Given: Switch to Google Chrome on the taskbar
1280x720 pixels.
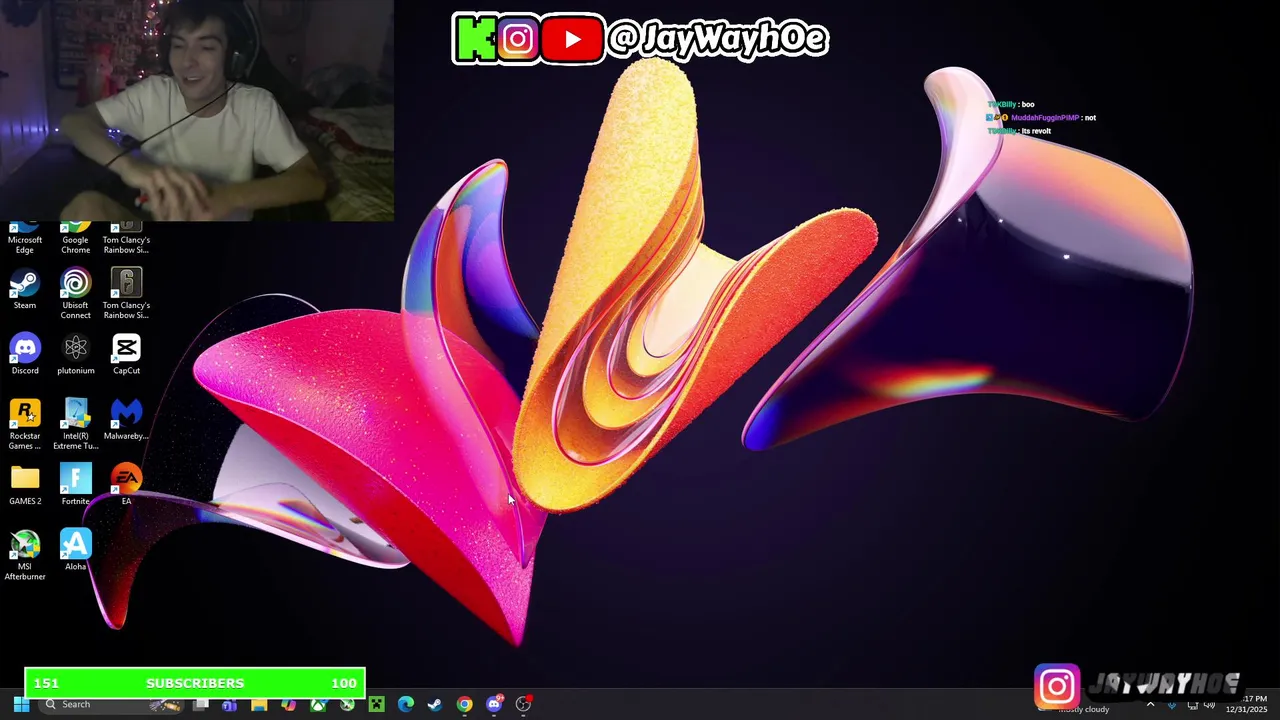Looking at the screenshot, I should 464,704.
